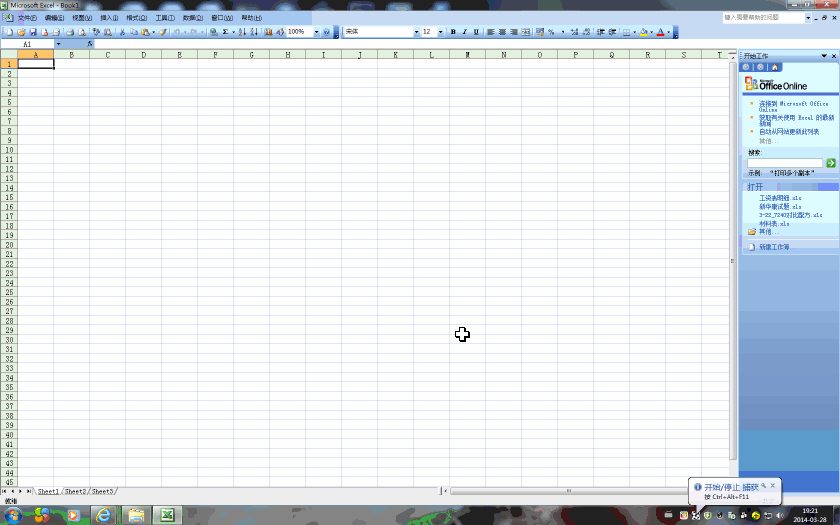Click the task pane search input field

(785, 163)
